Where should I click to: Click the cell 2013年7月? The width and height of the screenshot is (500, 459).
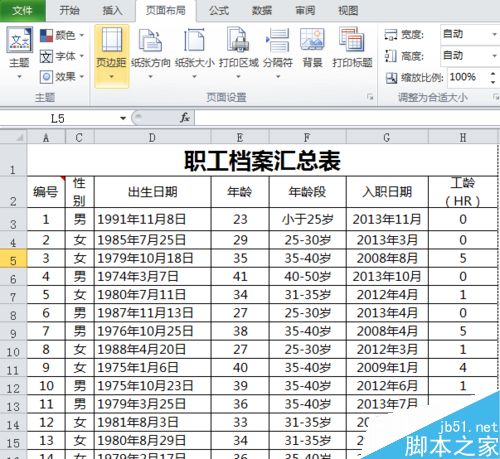[x=387, y=404]
